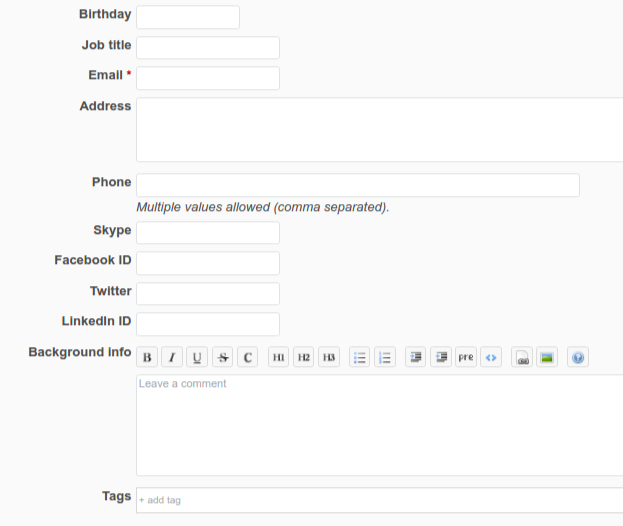Insert an H2 heading
The height and width of the screenshot is (526, 623).
point(303,357)
